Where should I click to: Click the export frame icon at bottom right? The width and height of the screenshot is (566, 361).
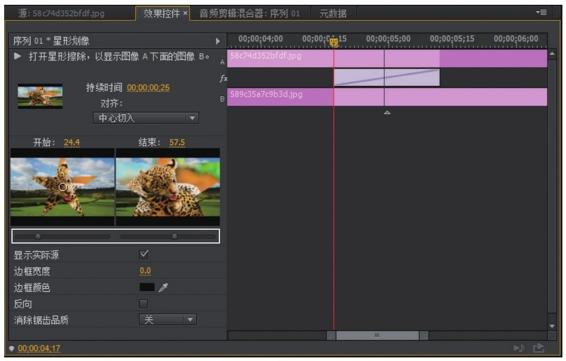[x=538, y=348]
